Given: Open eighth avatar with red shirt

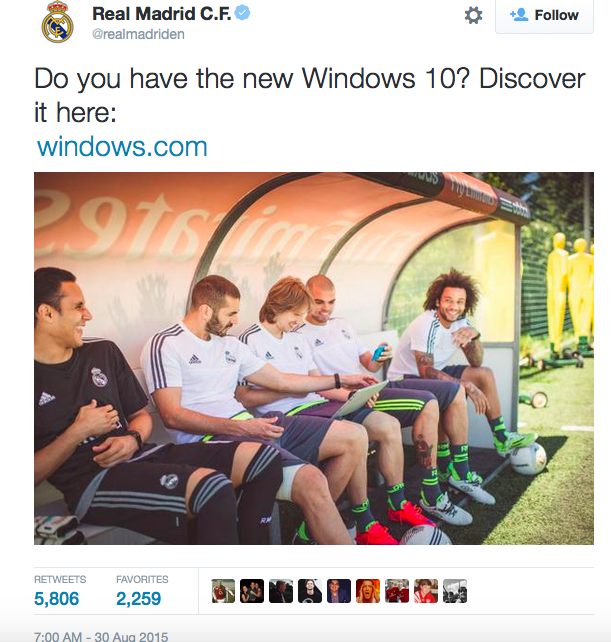Looking at the screenshot, I should pyautogui.click(x=426, y=591).
